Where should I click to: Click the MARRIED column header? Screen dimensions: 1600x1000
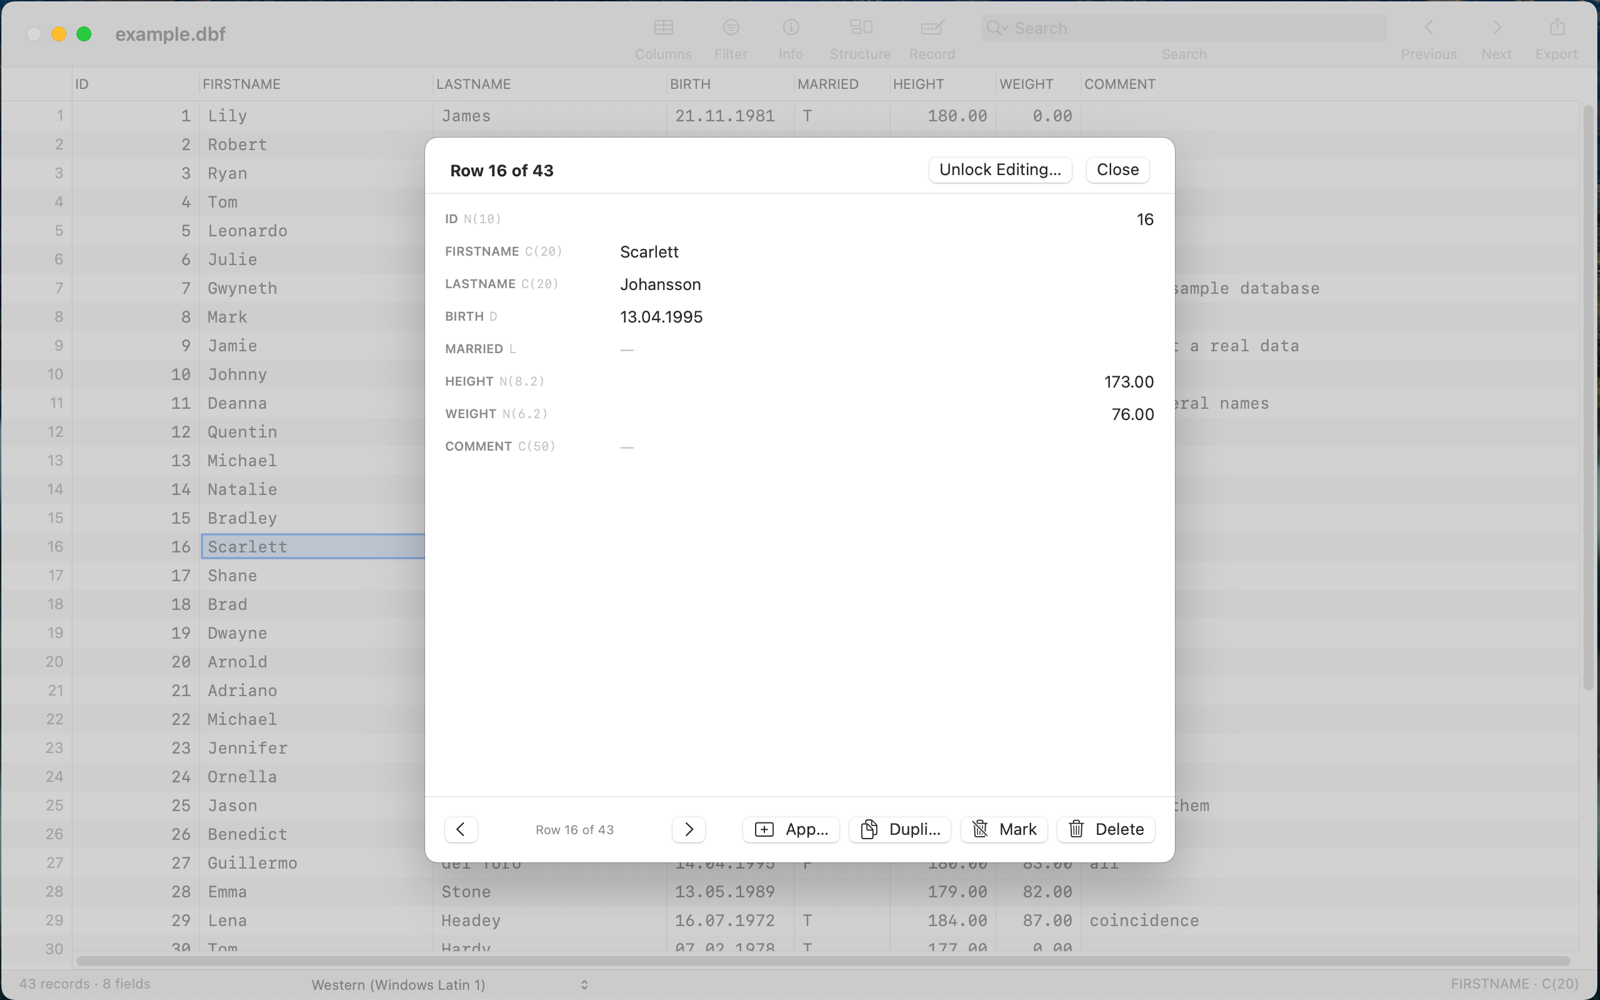pyautogui.click(x=841, y=84)
